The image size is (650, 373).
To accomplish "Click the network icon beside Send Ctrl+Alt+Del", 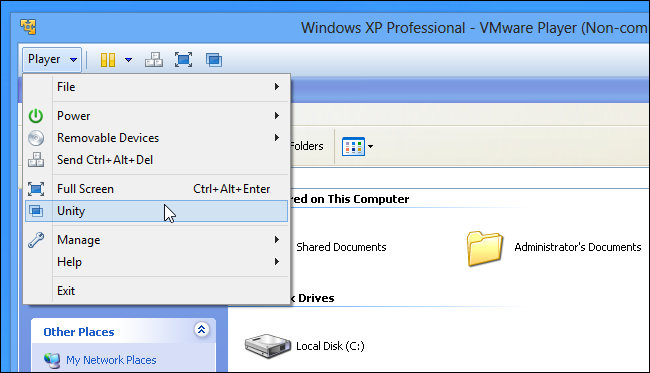I will click(36, 160).
